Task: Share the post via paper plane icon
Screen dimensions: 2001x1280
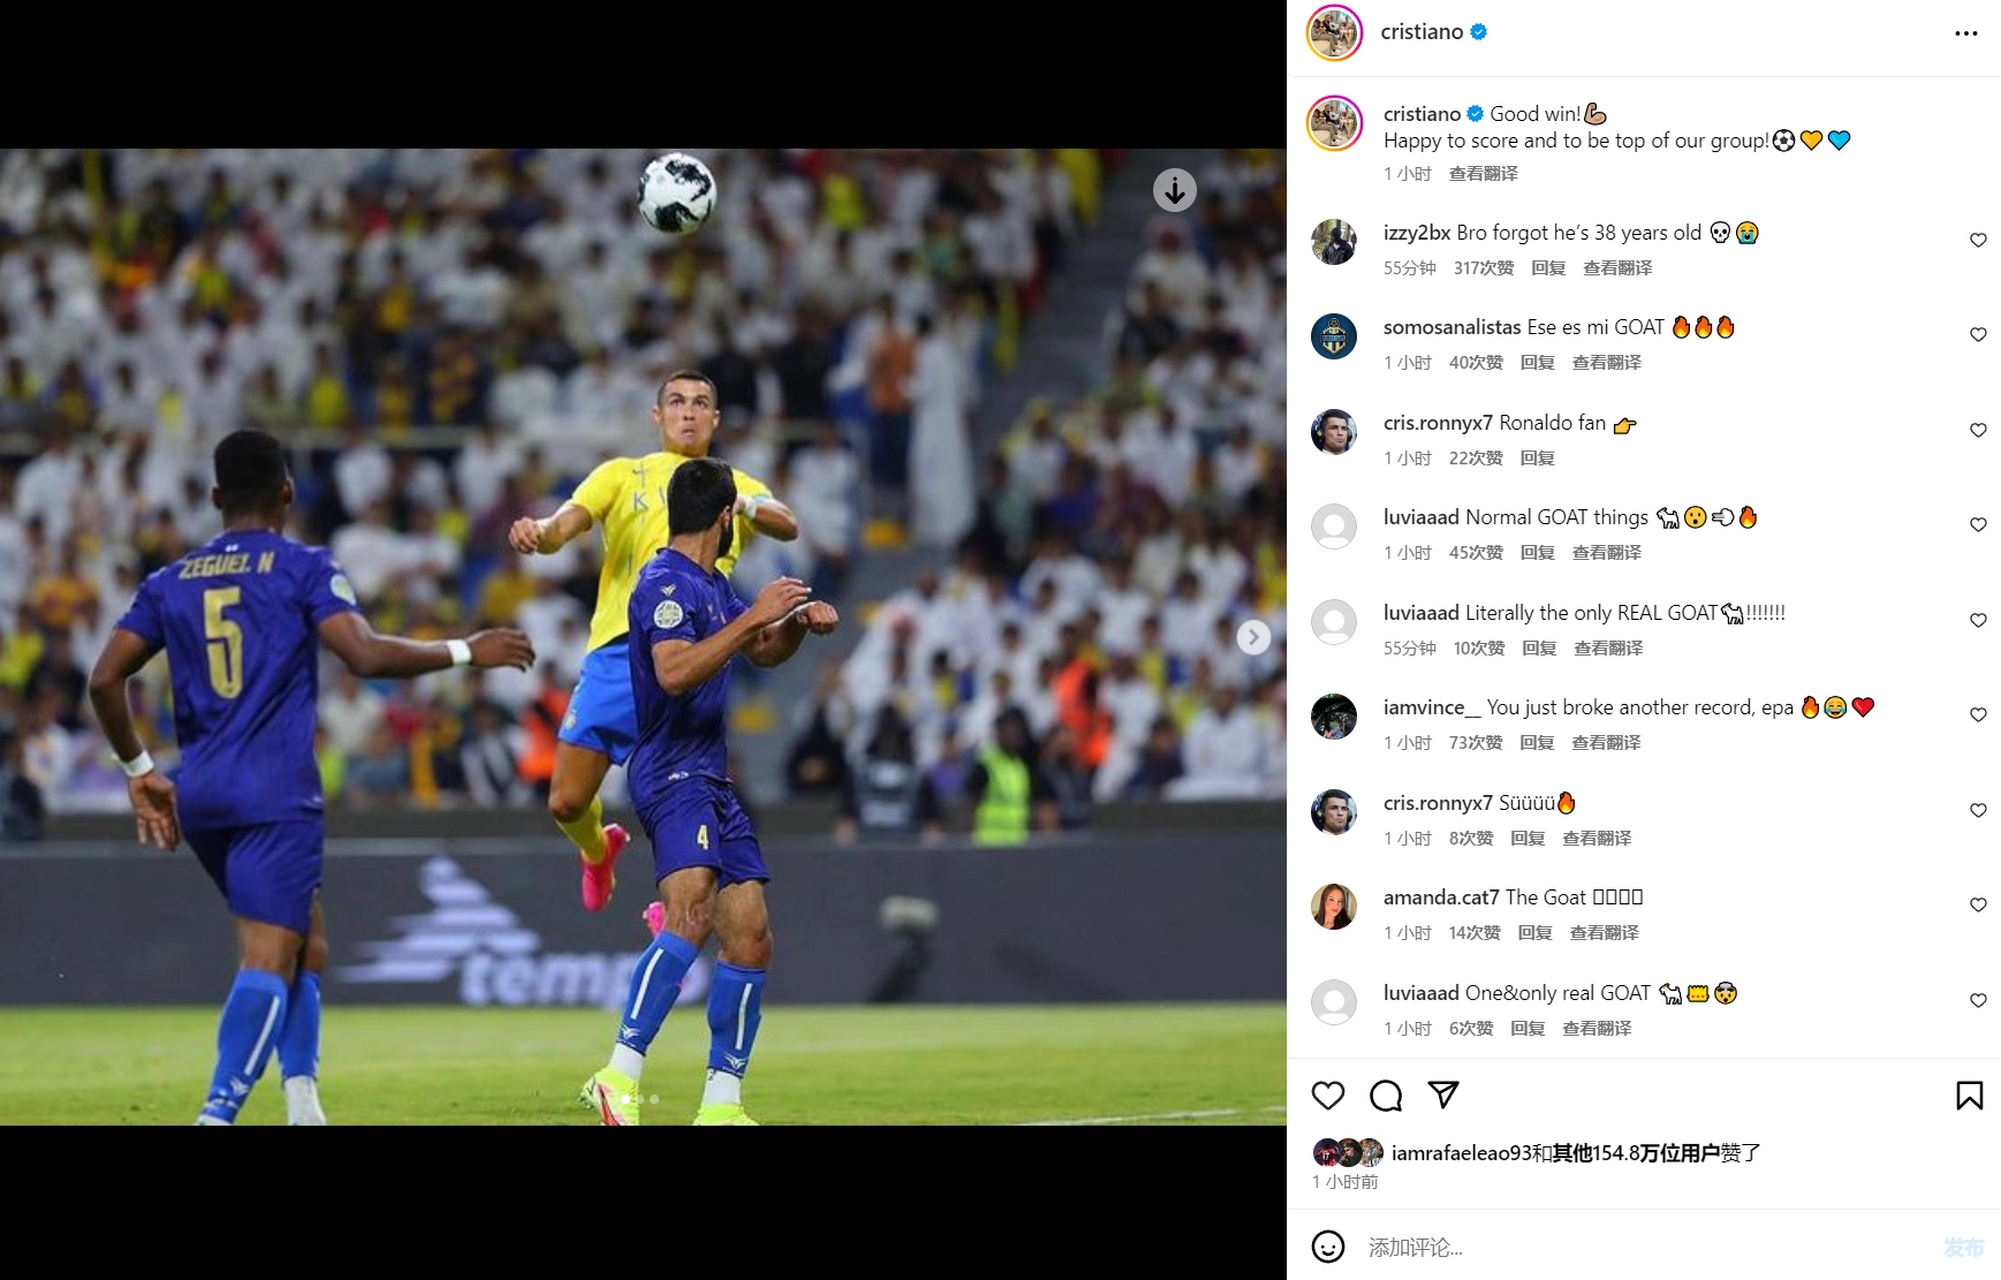Action: point(1443,1094)
